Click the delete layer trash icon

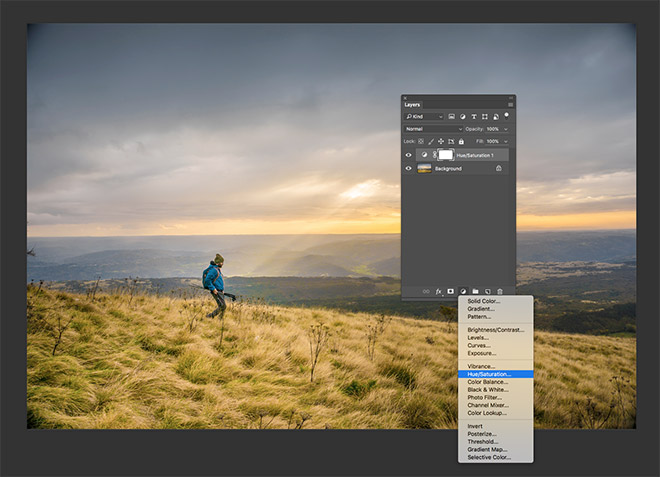[x=500, y=291]
